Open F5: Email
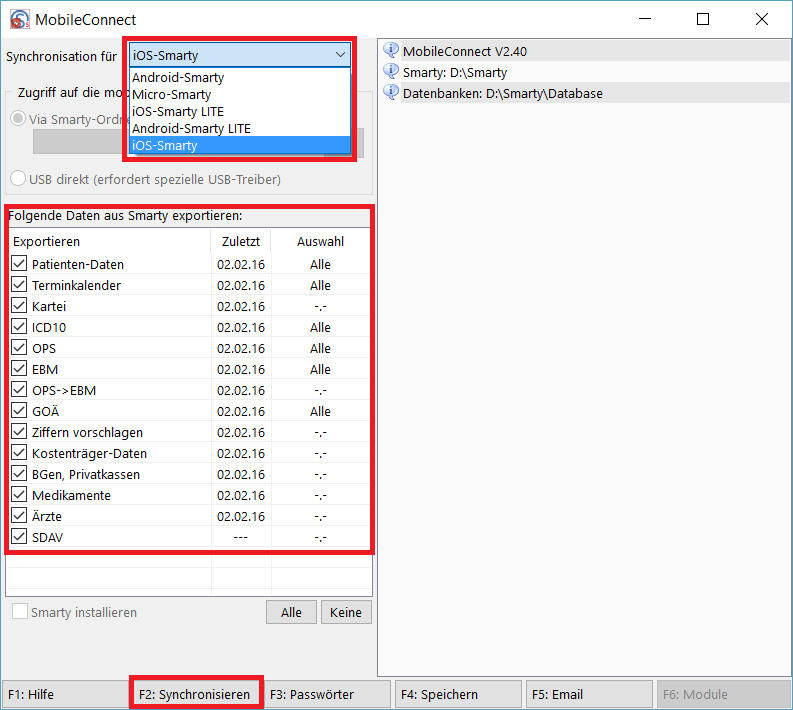The image size is (793, 710). (x=589, y=694)
